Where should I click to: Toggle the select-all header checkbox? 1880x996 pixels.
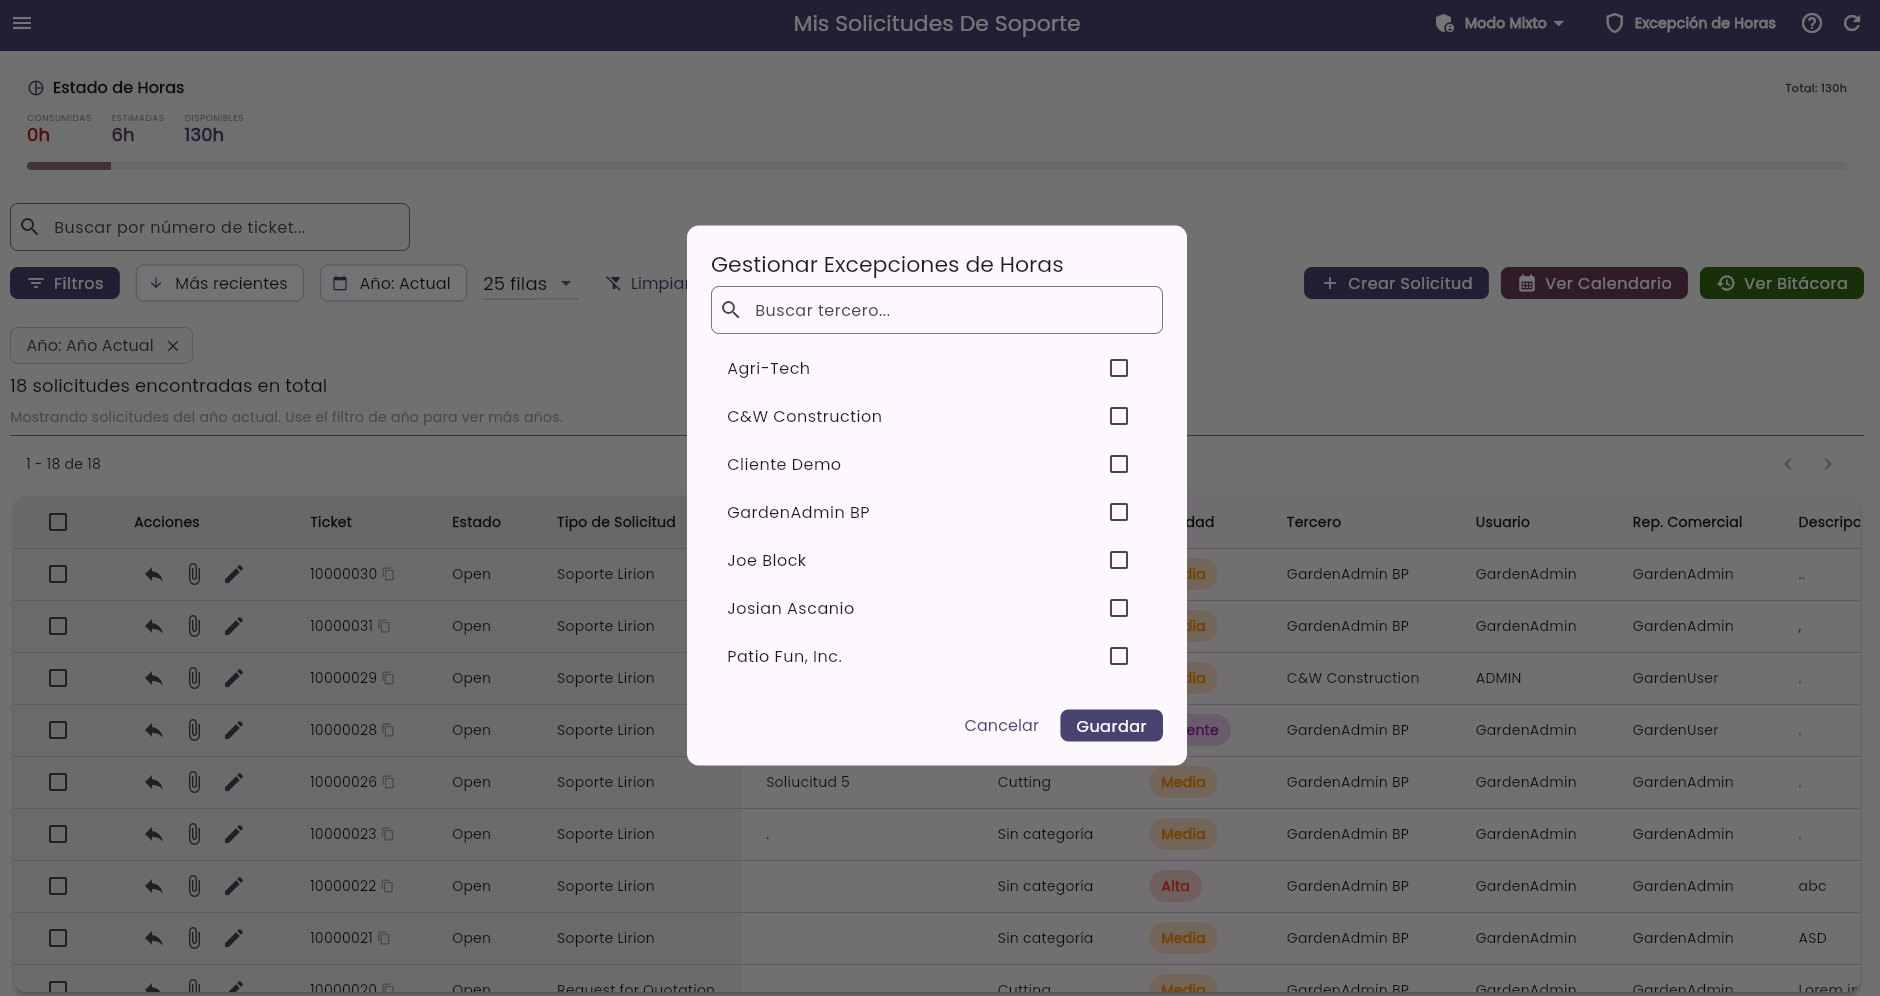point(58,522)
